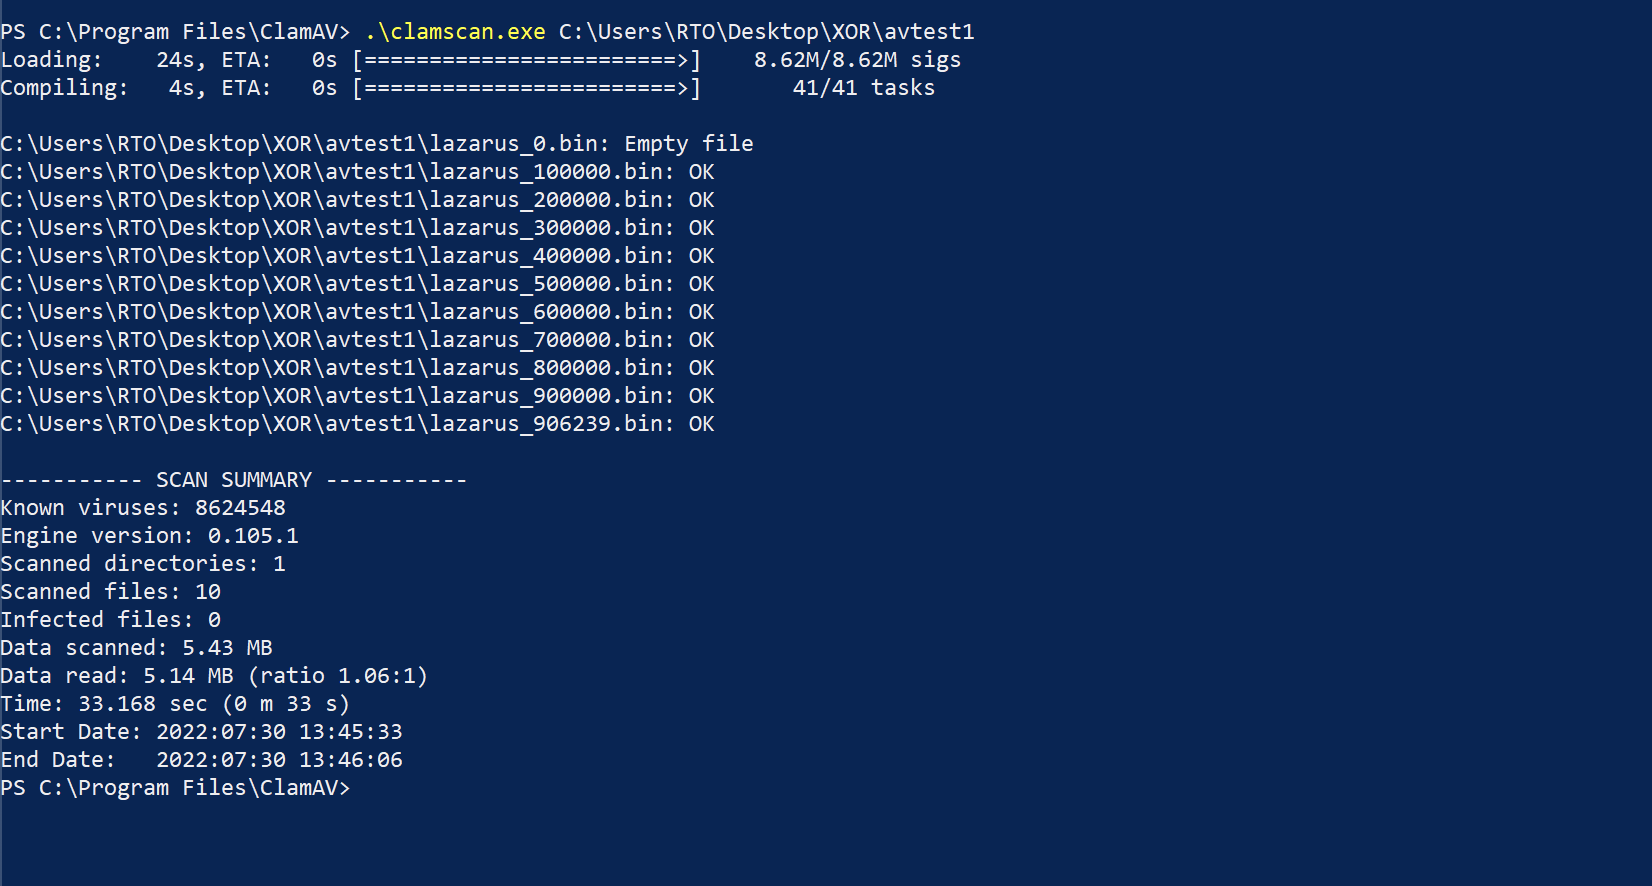Click the Known viruses count line
The width and height of the screenshot is (1652, 886).
tap(143, 508)
